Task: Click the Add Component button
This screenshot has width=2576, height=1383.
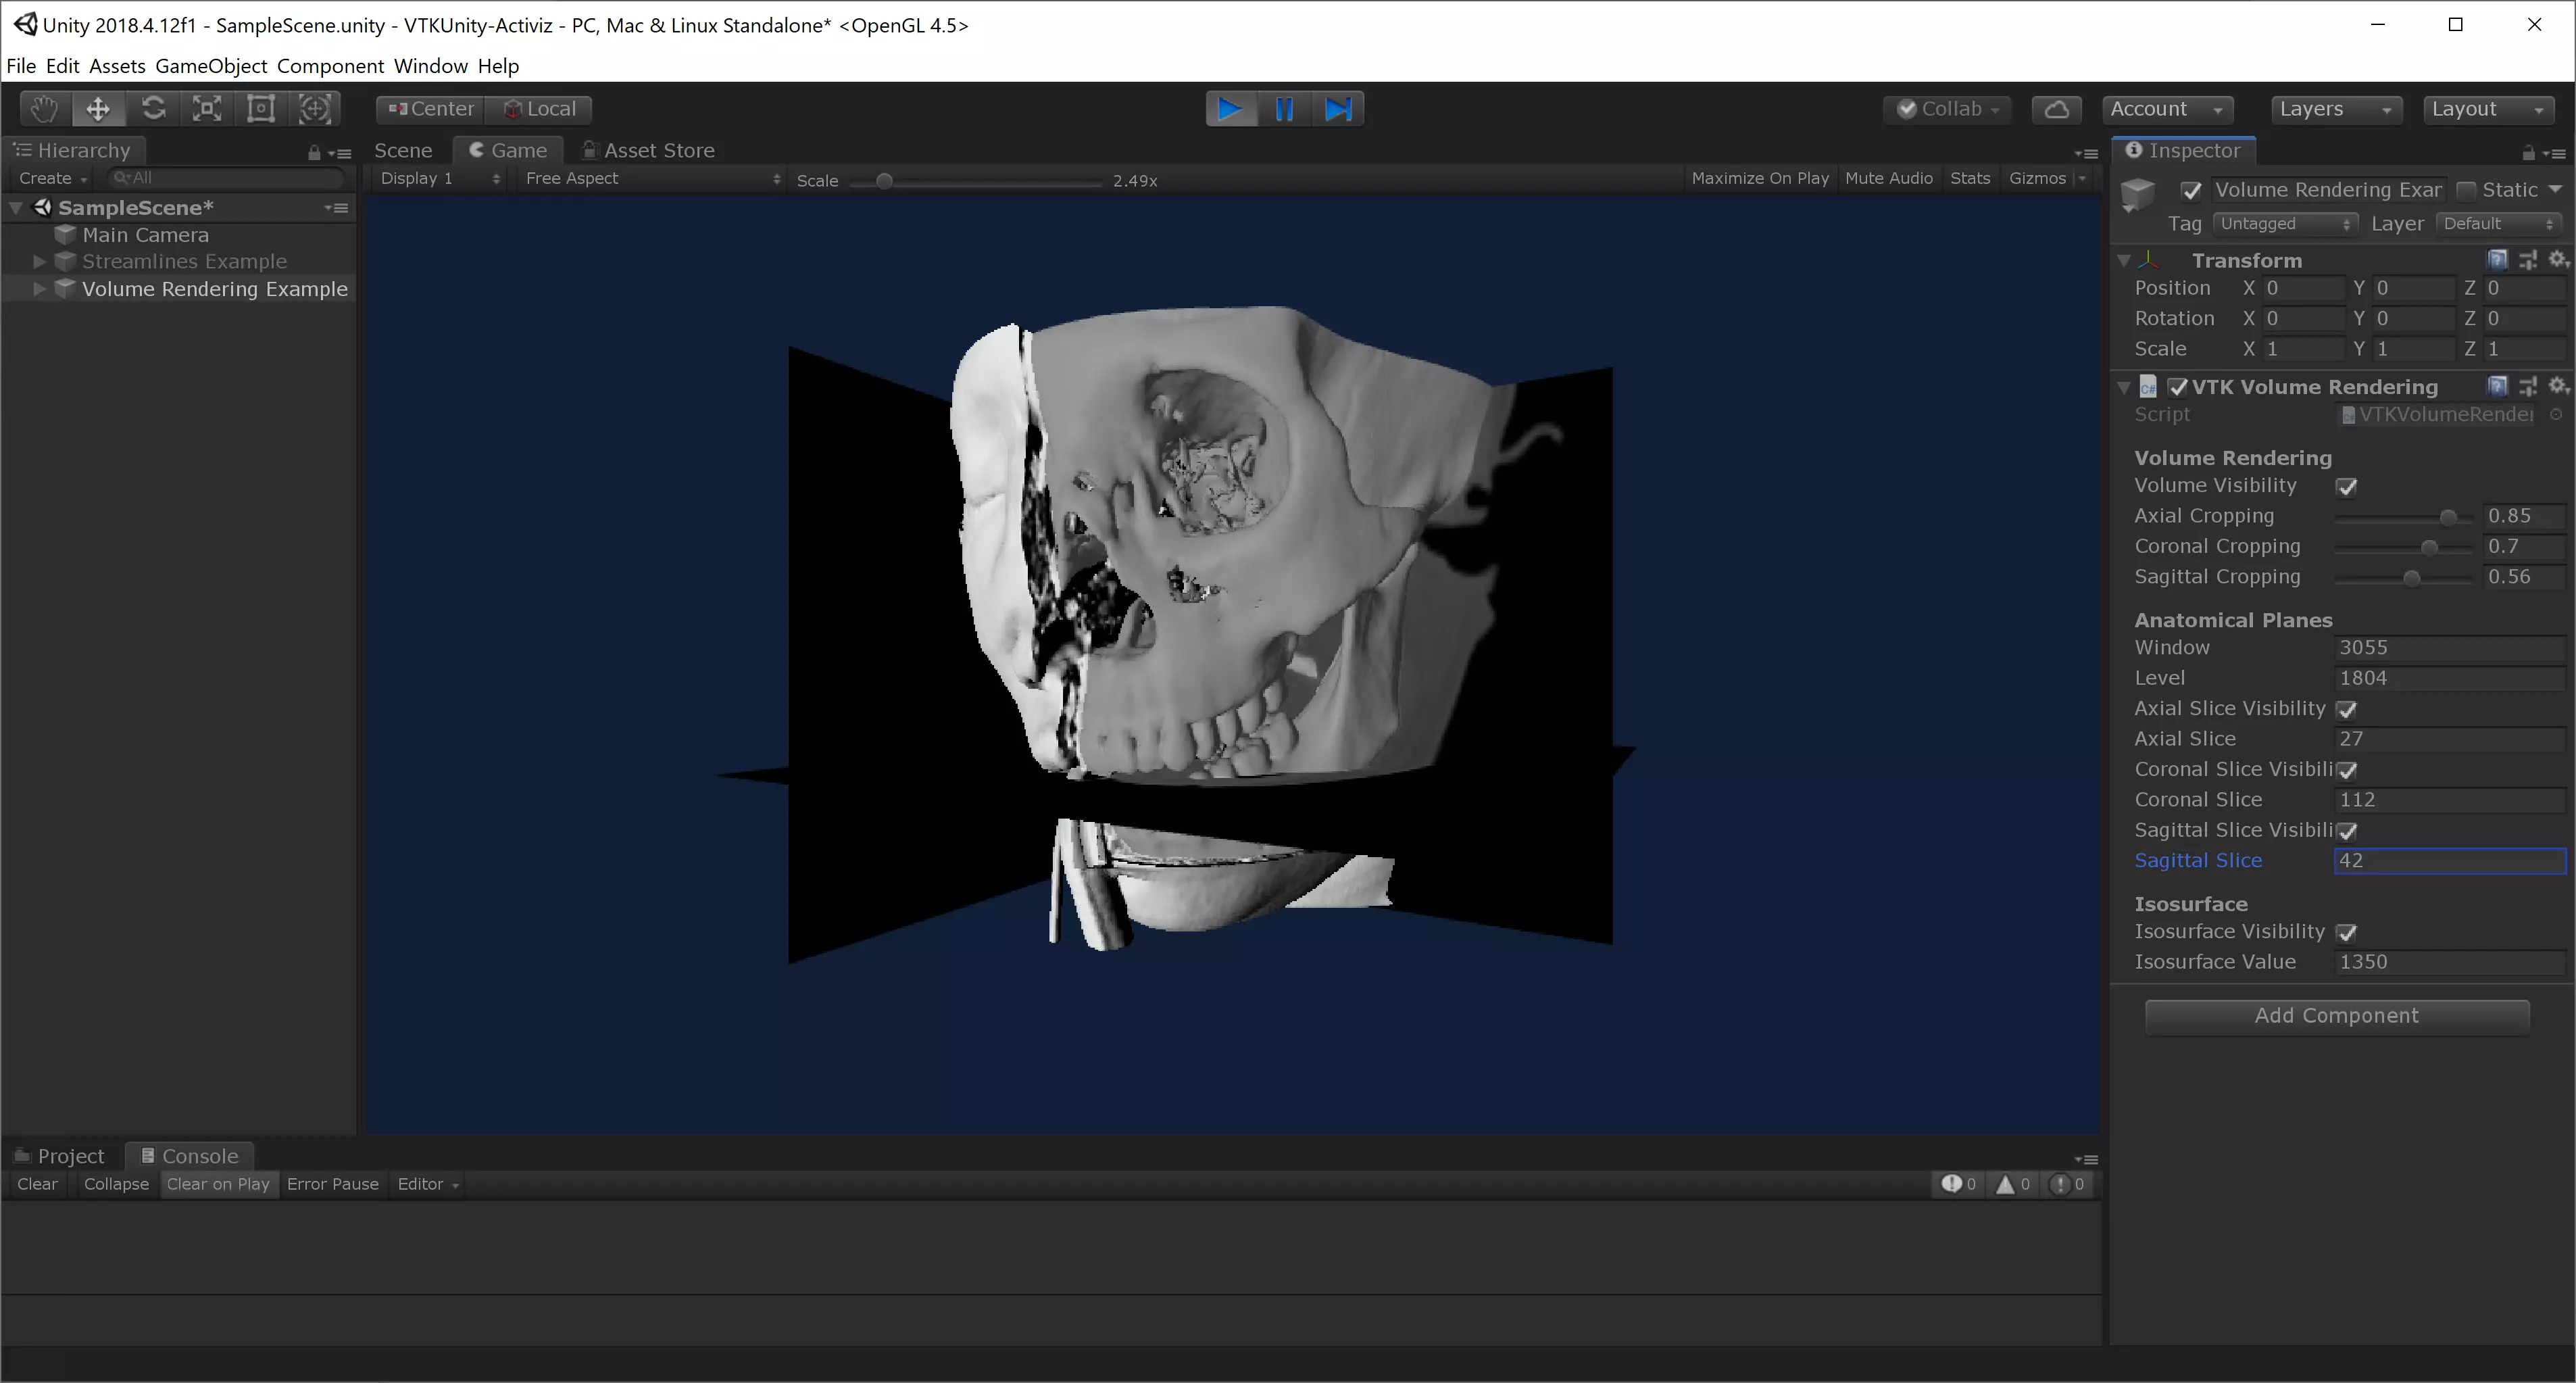Action: click(x=2336, y=1015)
